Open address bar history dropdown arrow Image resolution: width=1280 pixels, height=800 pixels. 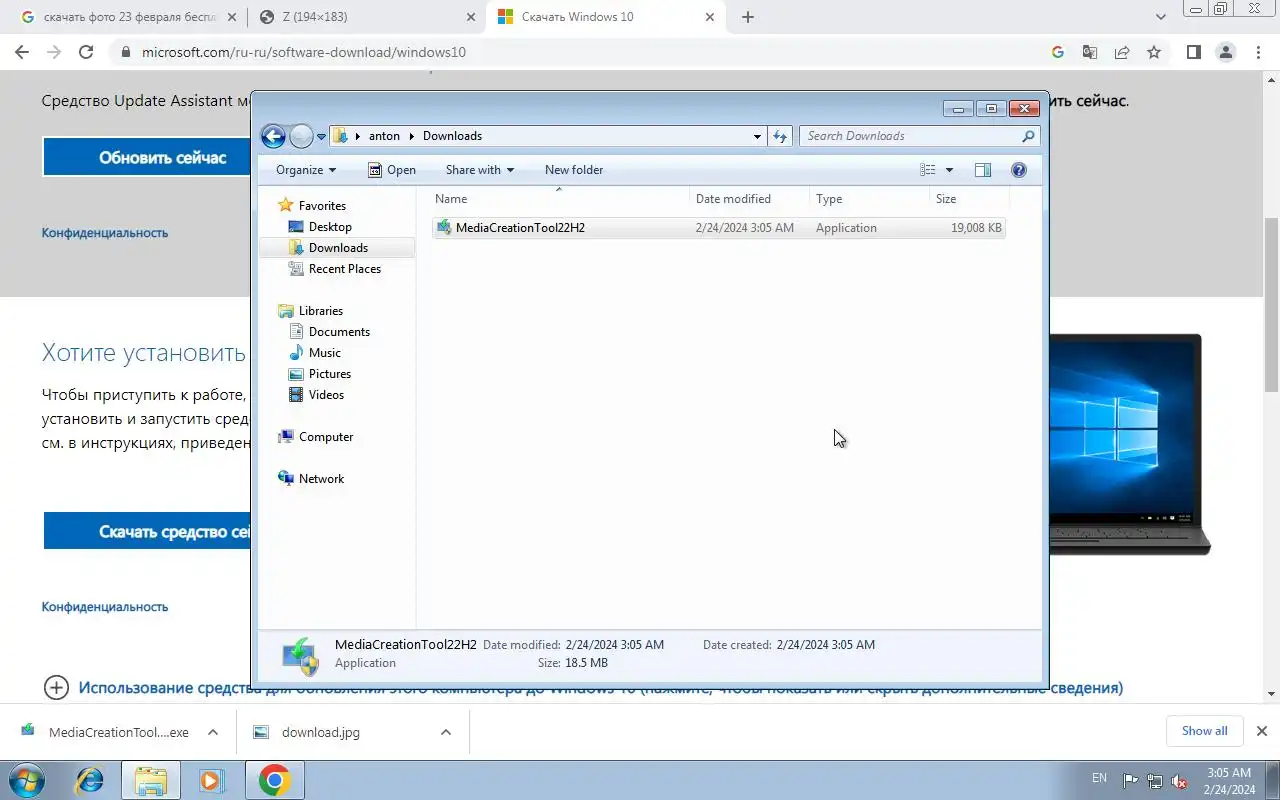coord(757,136)
